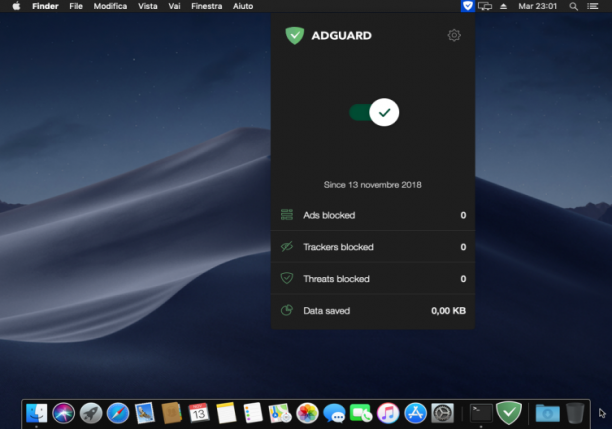Click AdGuard shield icon in menu bar
The height and width of the screenshot is (429, 612).
coord(467,6)
